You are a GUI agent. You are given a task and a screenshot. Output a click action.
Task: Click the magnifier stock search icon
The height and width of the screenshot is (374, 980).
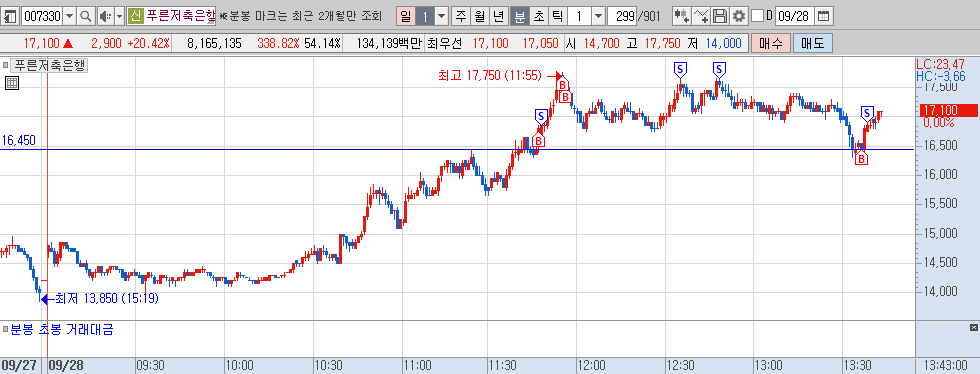86,16
